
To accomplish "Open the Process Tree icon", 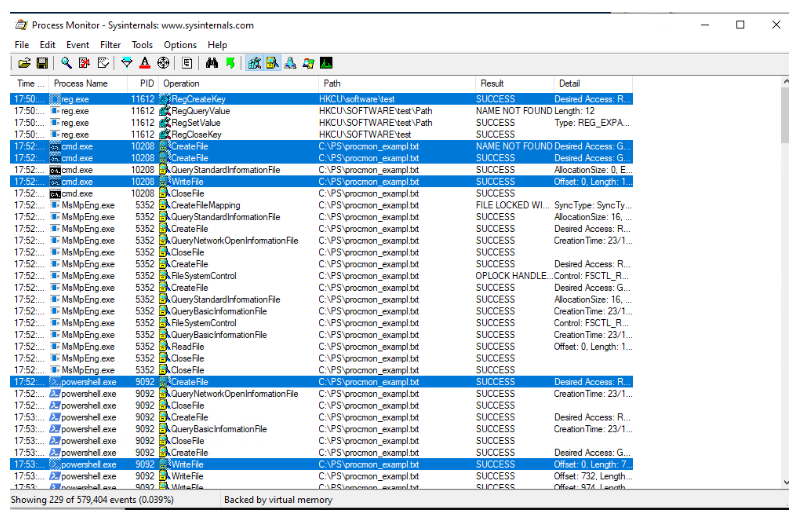I will point(187,63).
